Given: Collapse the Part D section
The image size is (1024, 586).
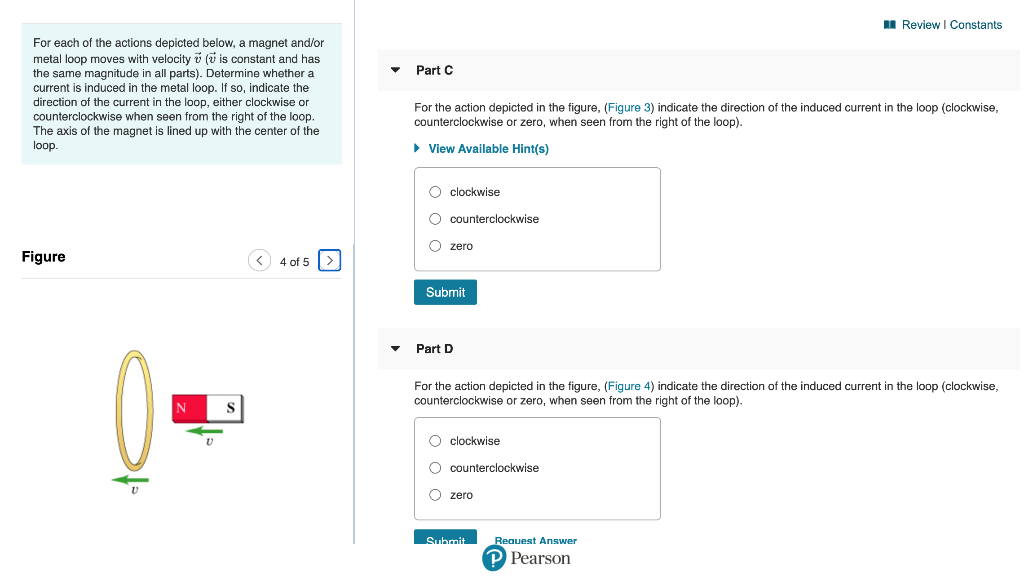Looking at the screenshot, I should pos(395,348).
